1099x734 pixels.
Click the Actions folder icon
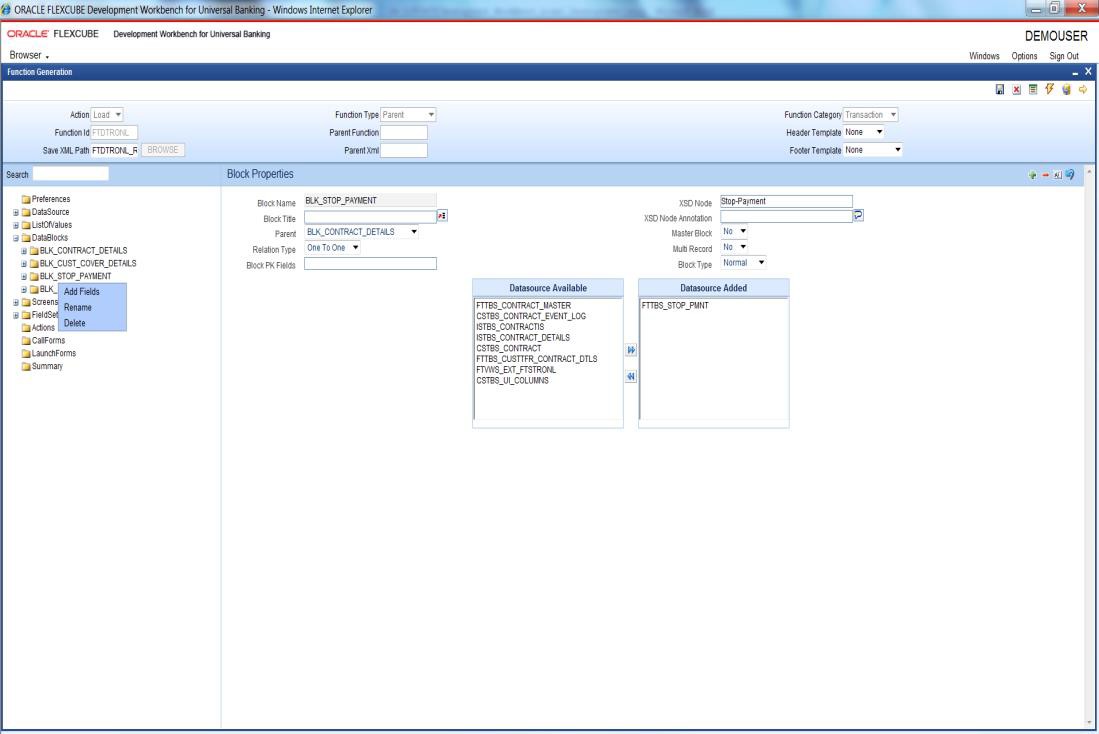pos(26,327)
